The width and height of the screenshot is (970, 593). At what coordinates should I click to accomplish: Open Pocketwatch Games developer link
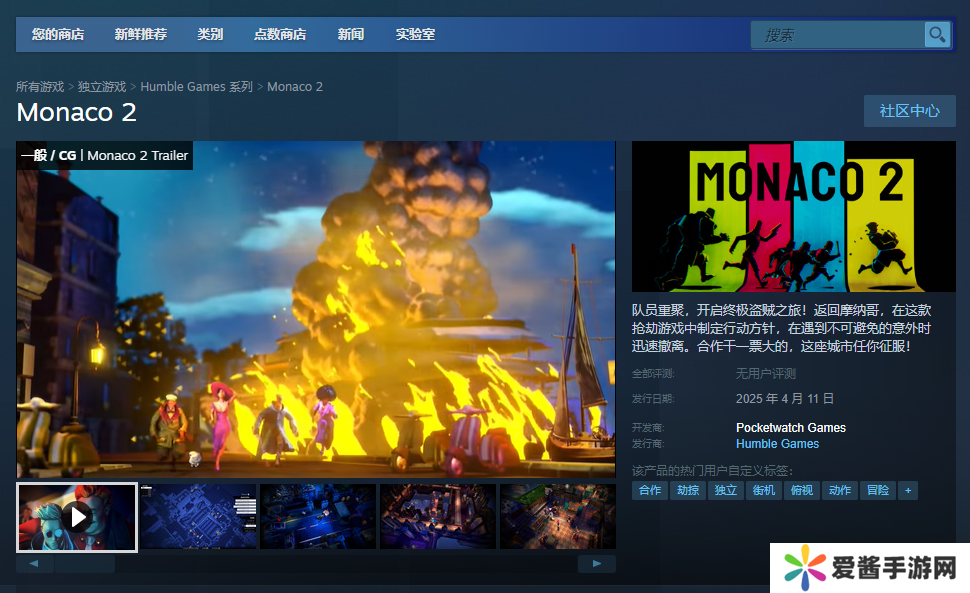pyautogui.click(x=790, y=428)
